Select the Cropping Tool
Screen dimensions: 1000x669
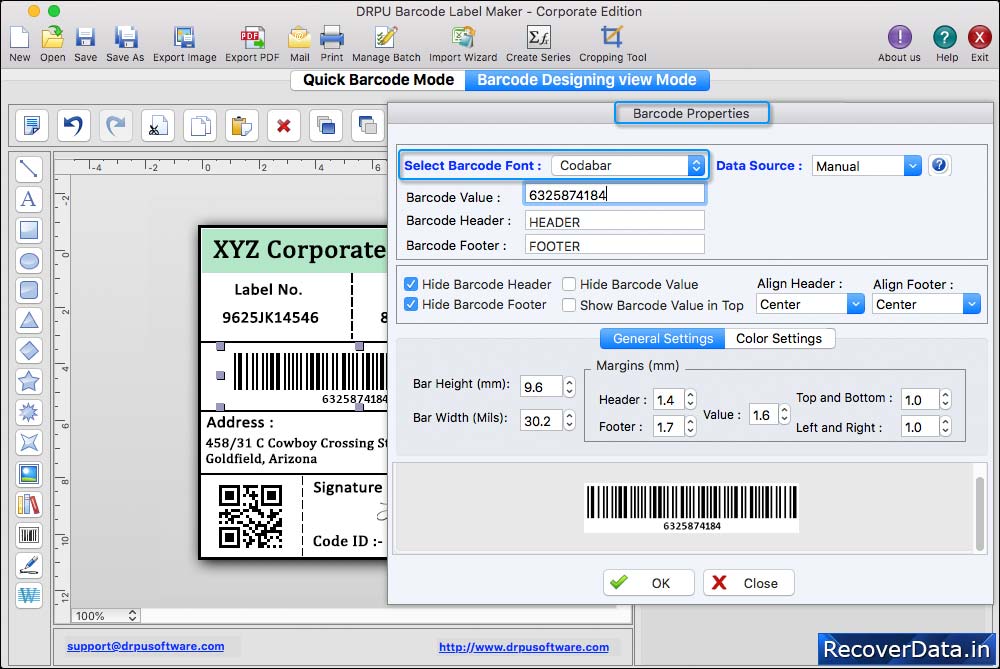click(x=612, y=38)
